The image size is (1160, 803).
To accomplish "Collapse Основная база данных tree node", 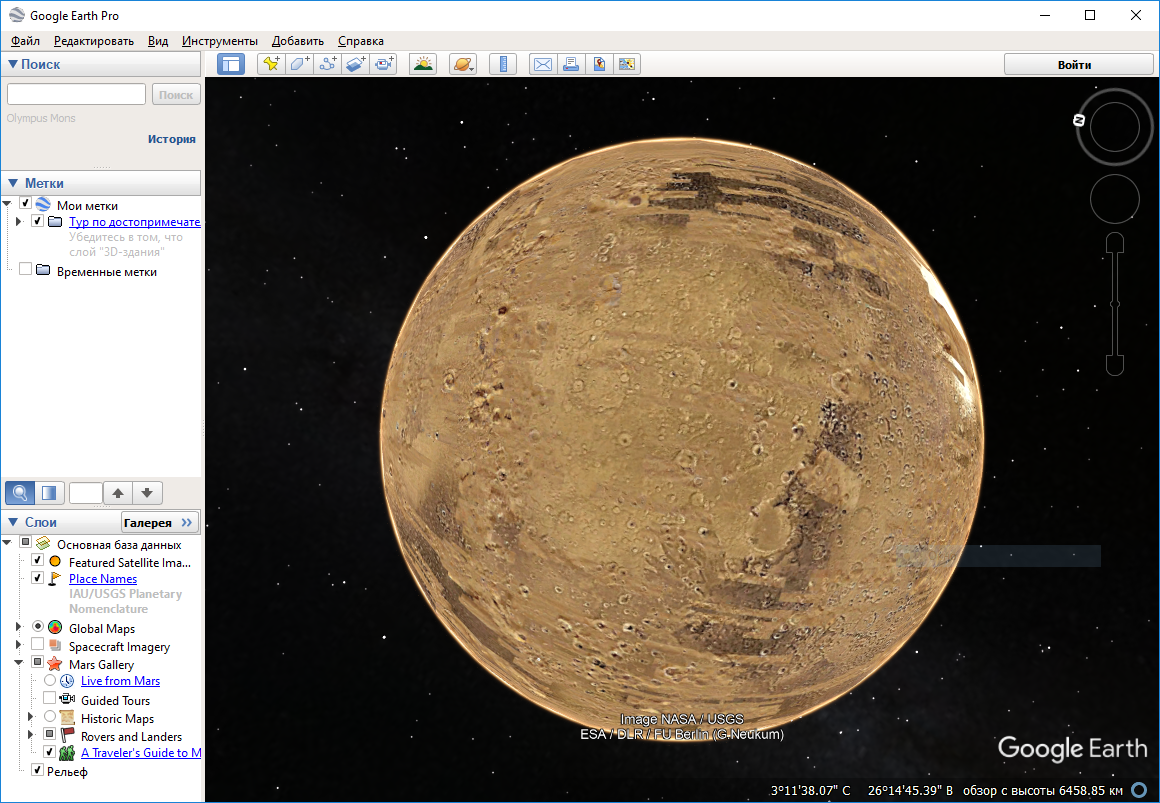I will pyautogui.click(x=7, y=542).
